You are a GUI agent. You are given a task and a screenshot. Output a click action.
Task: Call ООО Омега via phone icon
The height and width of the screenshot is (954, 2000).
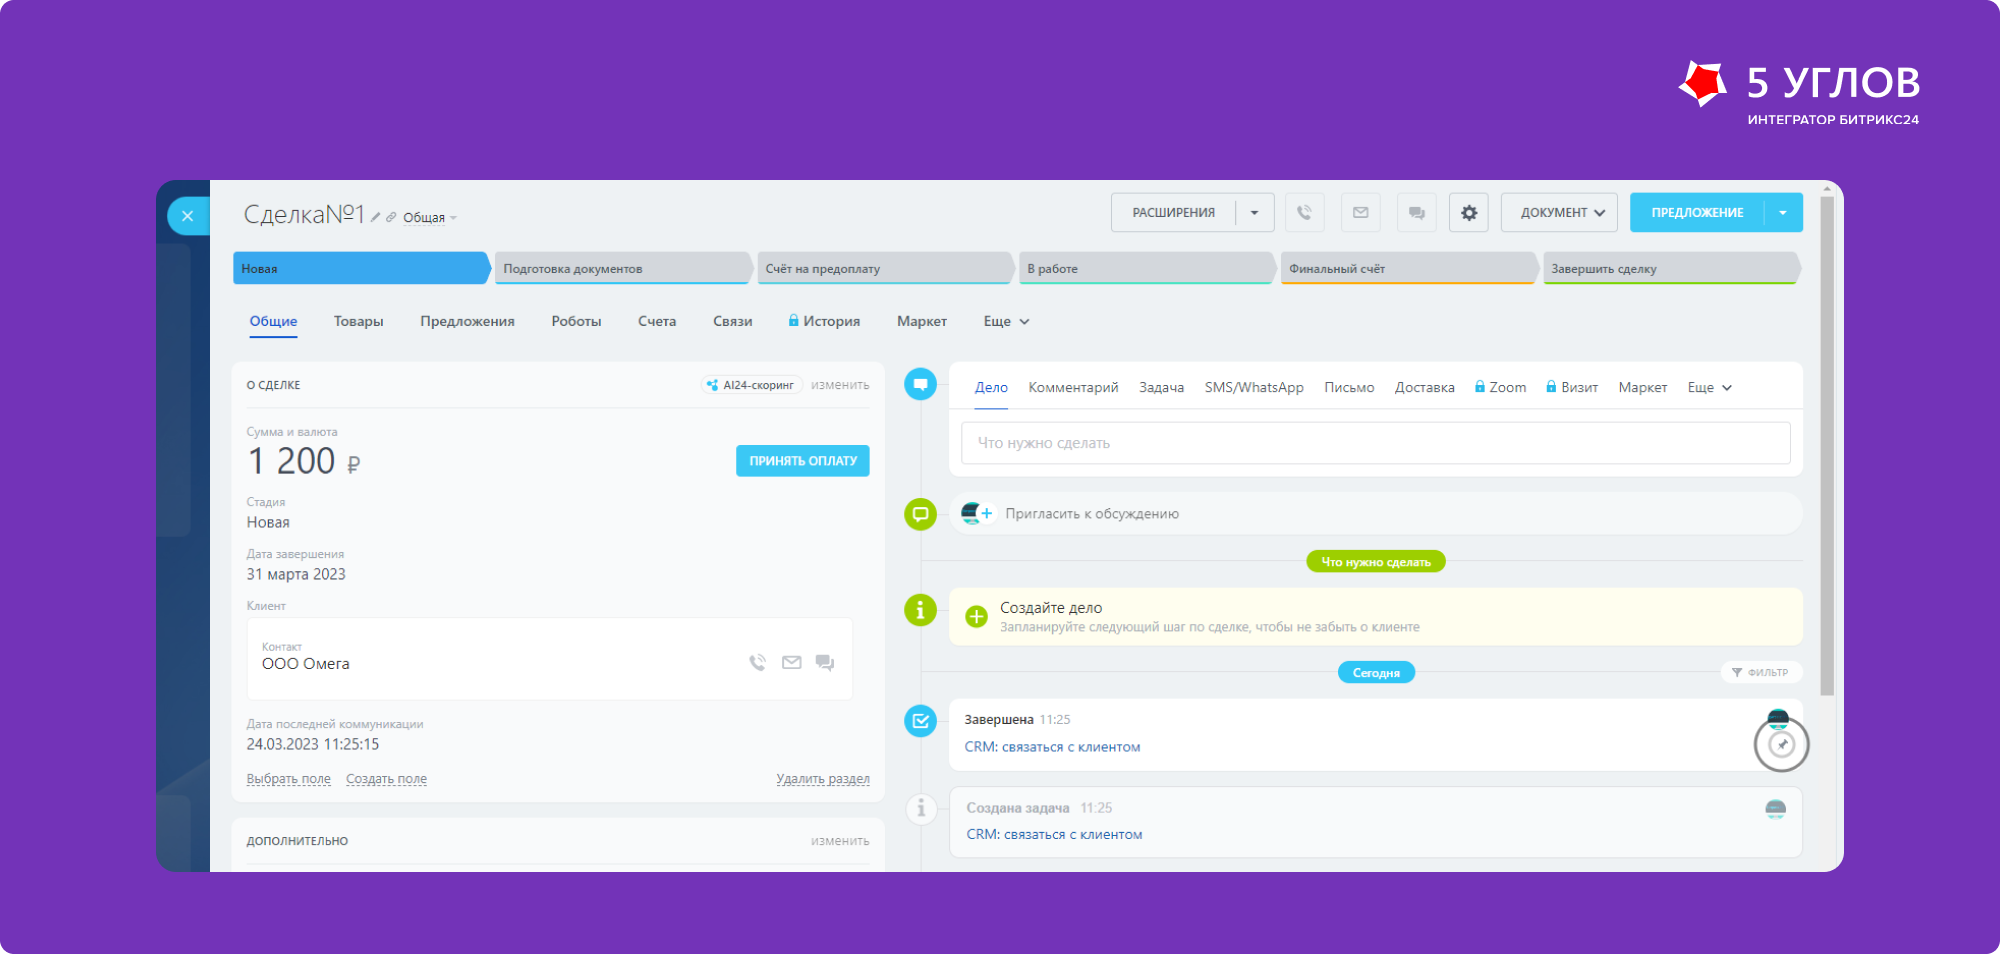tap(757, 662)
